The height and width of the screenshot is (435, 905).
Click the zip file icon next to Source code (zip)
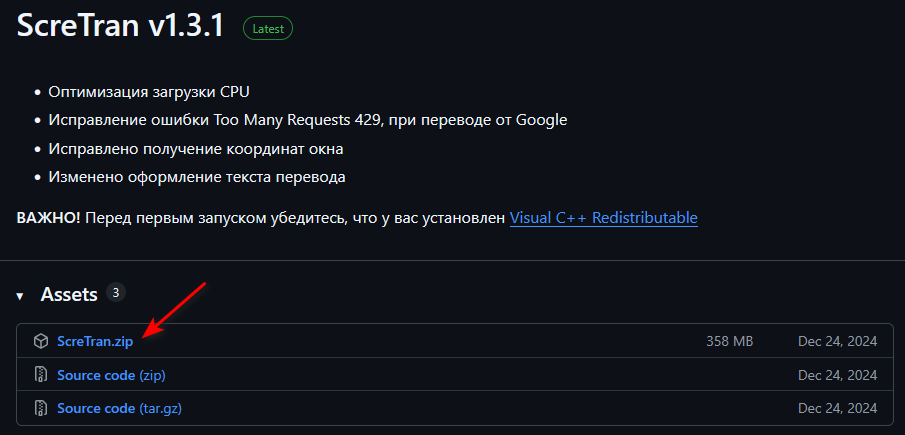41,375
